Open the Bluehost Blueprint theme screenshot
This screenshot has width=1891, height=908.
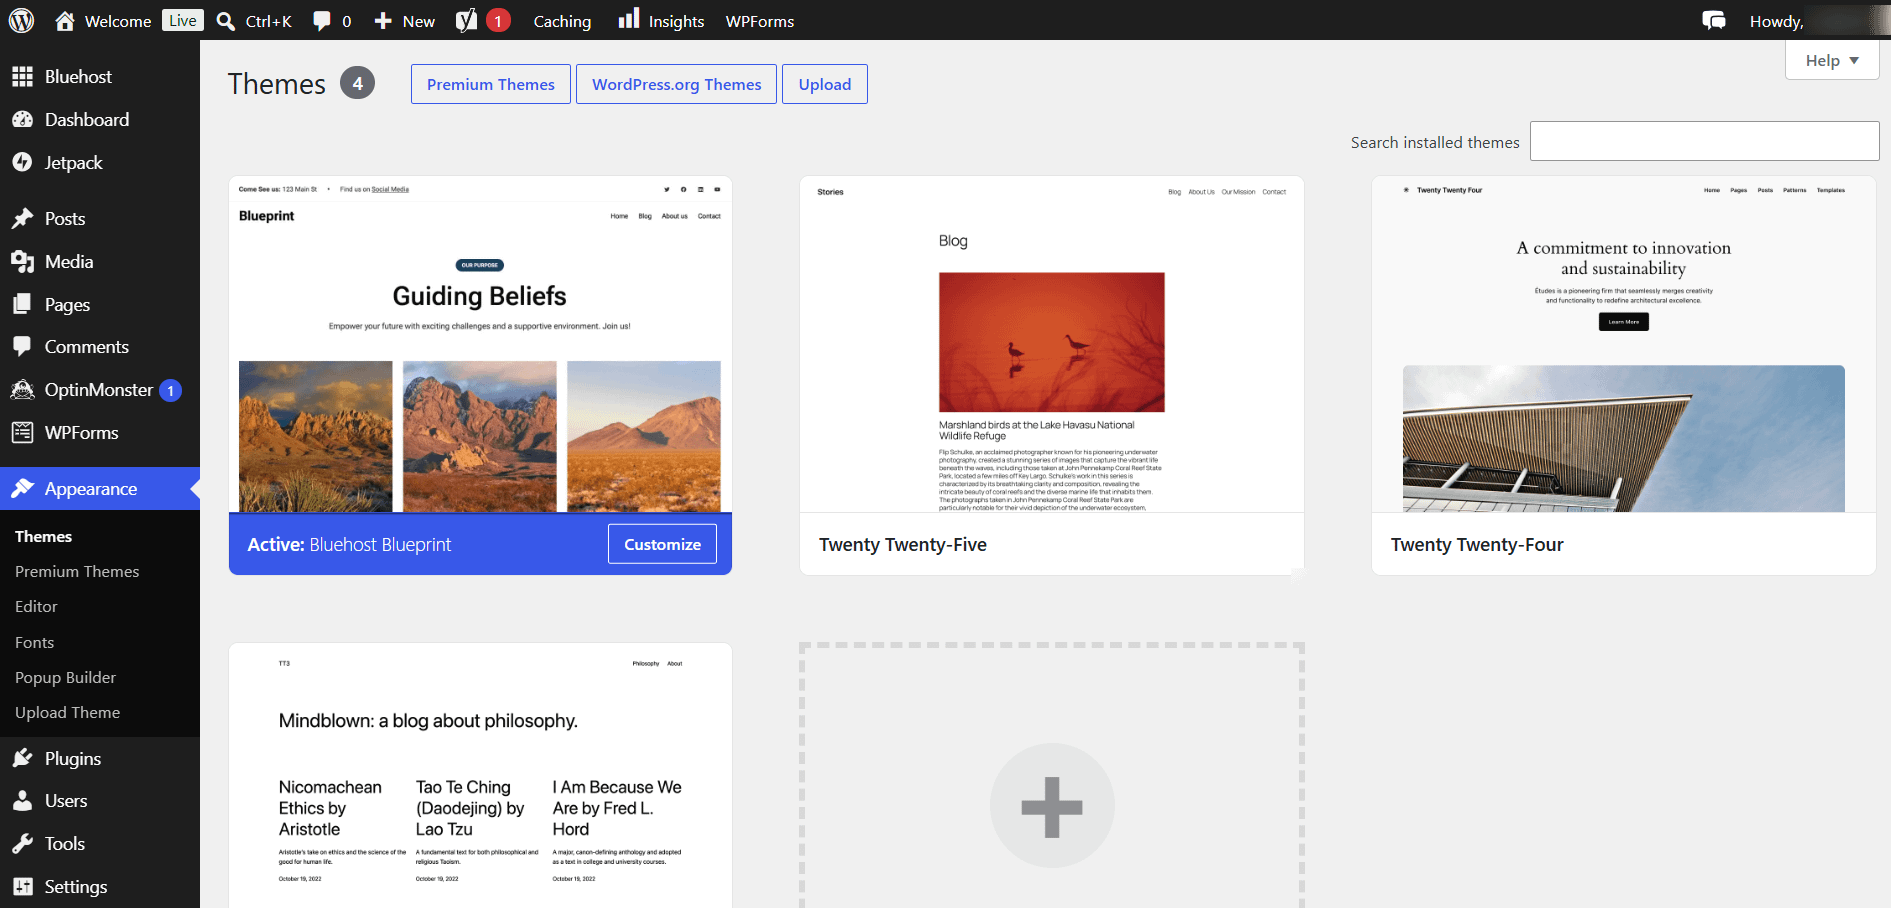480,344
